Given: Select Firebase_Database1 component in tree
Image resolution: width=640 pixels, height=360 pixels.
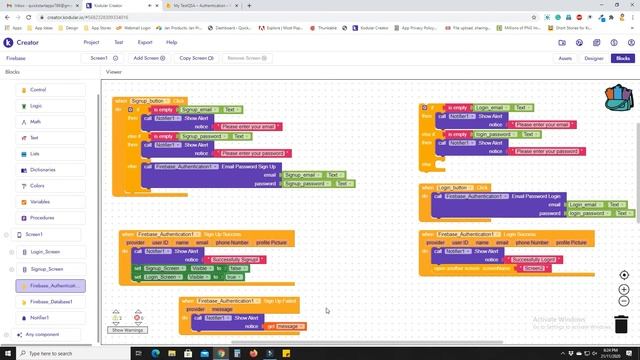Looking at the screenshot, I should coord(51,302).
